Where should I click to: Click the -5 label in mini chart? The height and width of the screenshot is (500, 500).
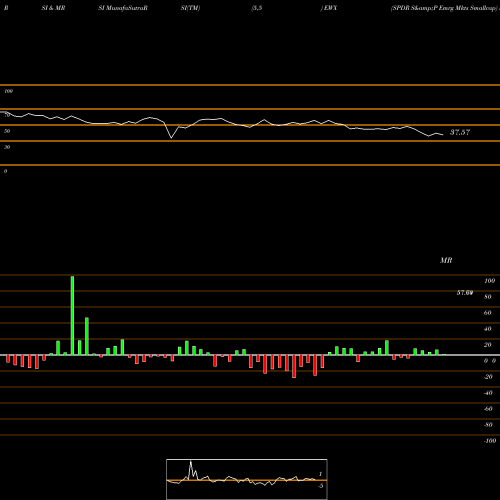320,486
